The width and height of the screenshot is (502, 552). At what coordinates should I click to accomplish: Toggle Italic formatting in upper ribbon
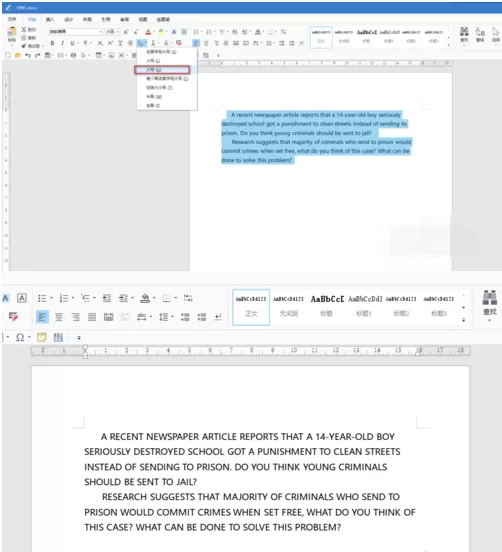coord(62,43)
